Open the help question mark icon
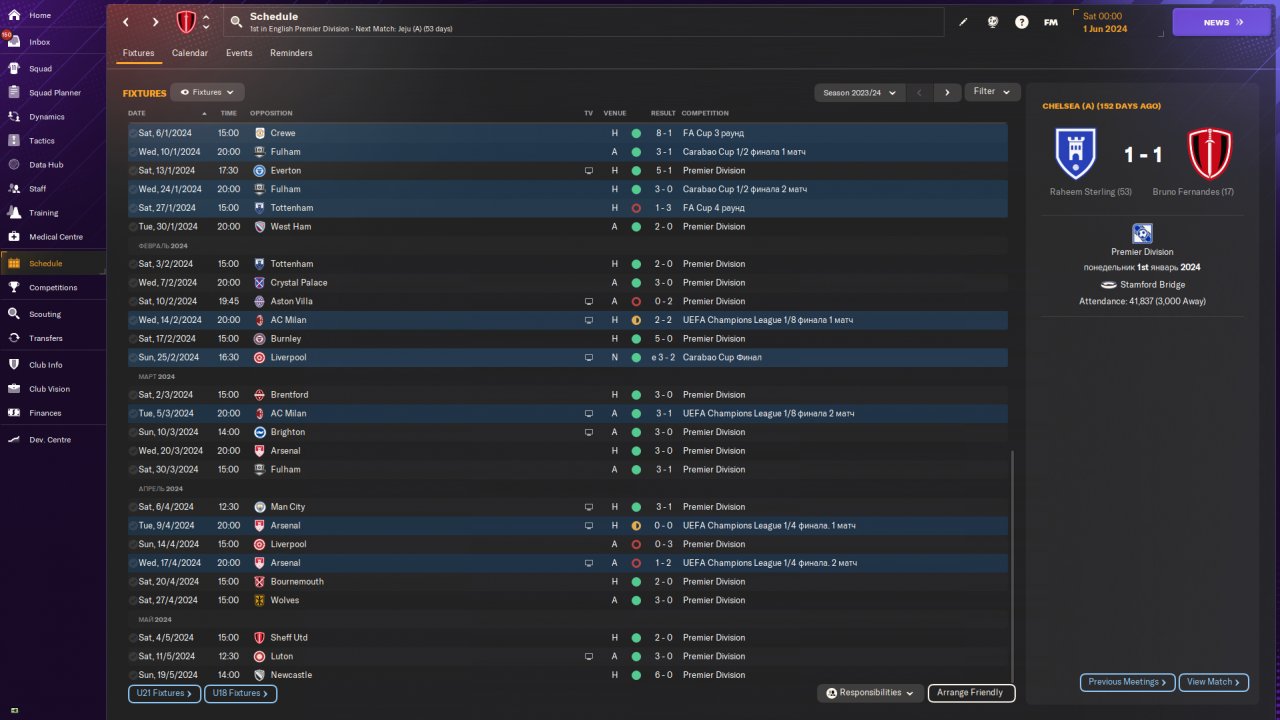 tap(1021, 22)
